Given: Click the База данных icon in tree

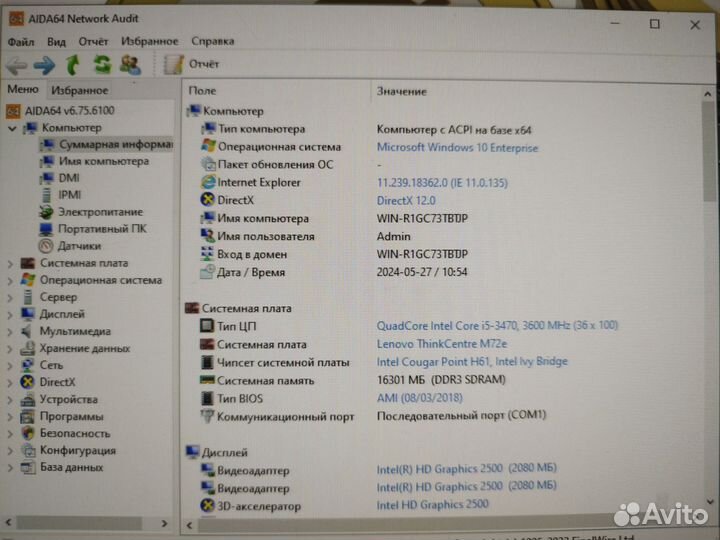Looking at the screenshot, I should 28,467.
